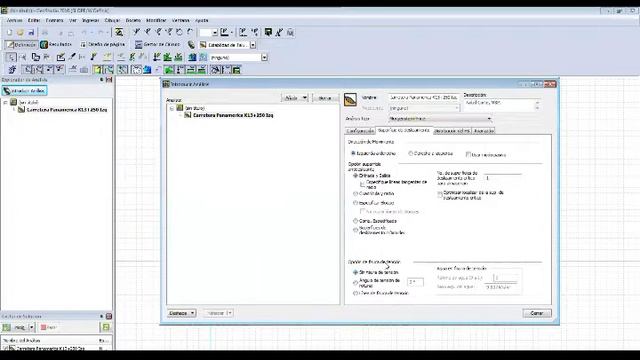The height and width of the screenshot is (360, 640).
Task: Open the Dibujar menu
Action: coord(112,20)
